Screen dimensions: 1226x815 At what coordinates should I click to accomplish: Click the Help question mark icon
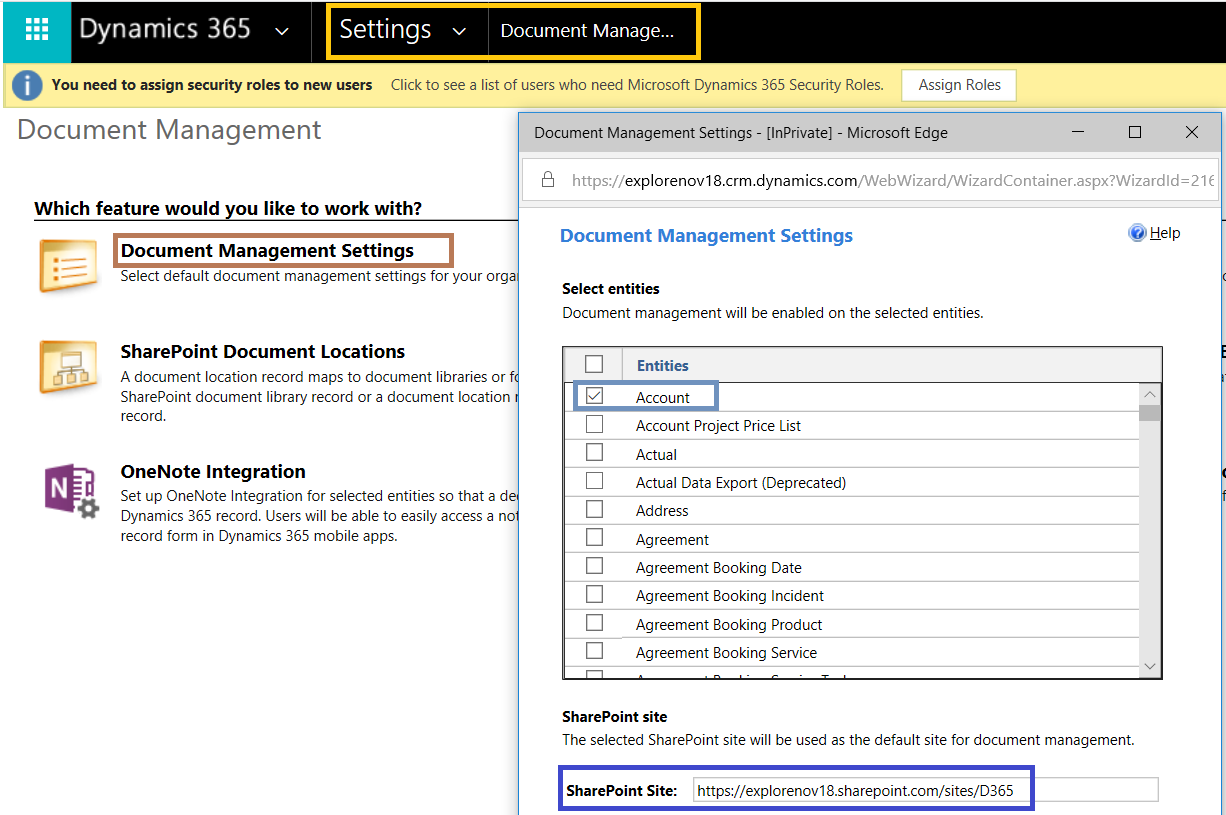[x=1137, y=232]
